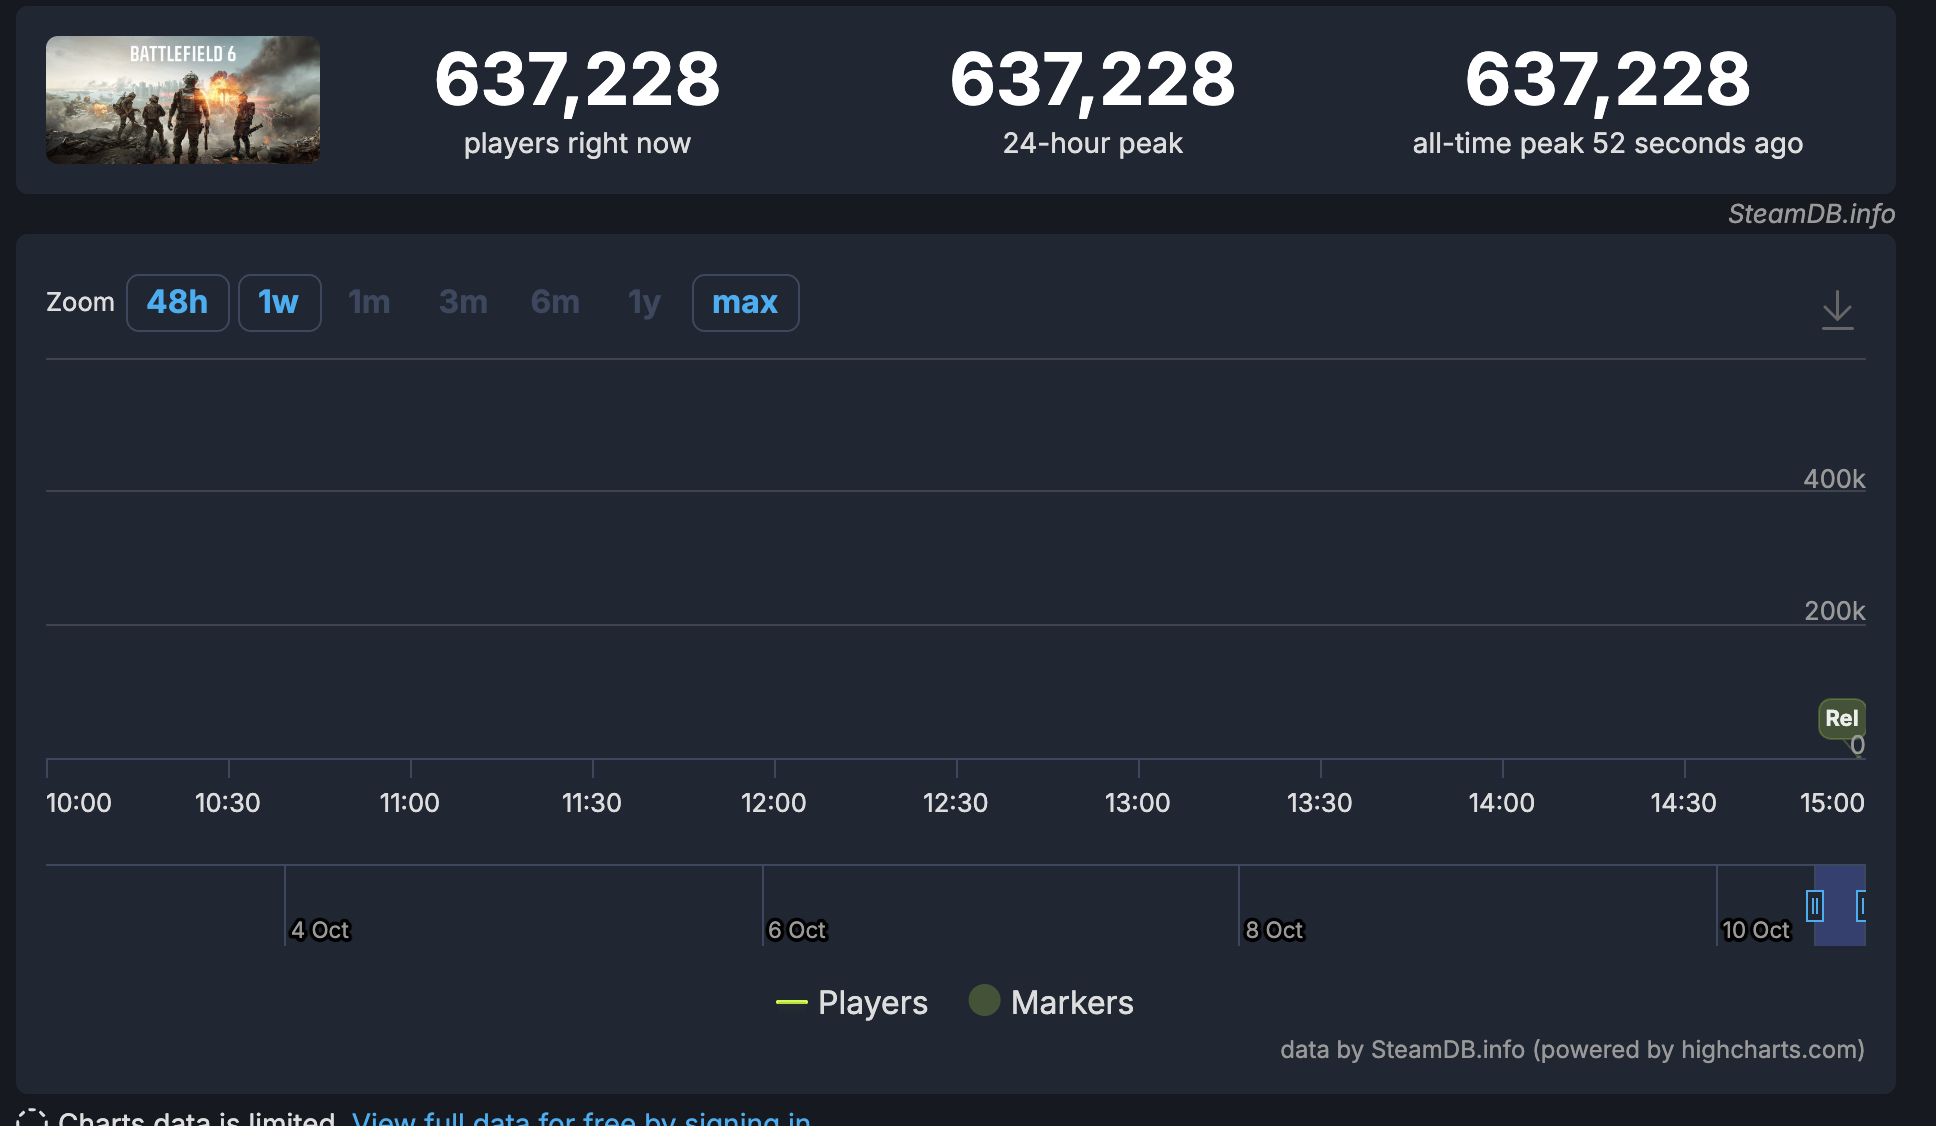Click the 1y zoom option
This screenshot has width=1936, height=1126.
pyautogui.click(x=644, y=302)
